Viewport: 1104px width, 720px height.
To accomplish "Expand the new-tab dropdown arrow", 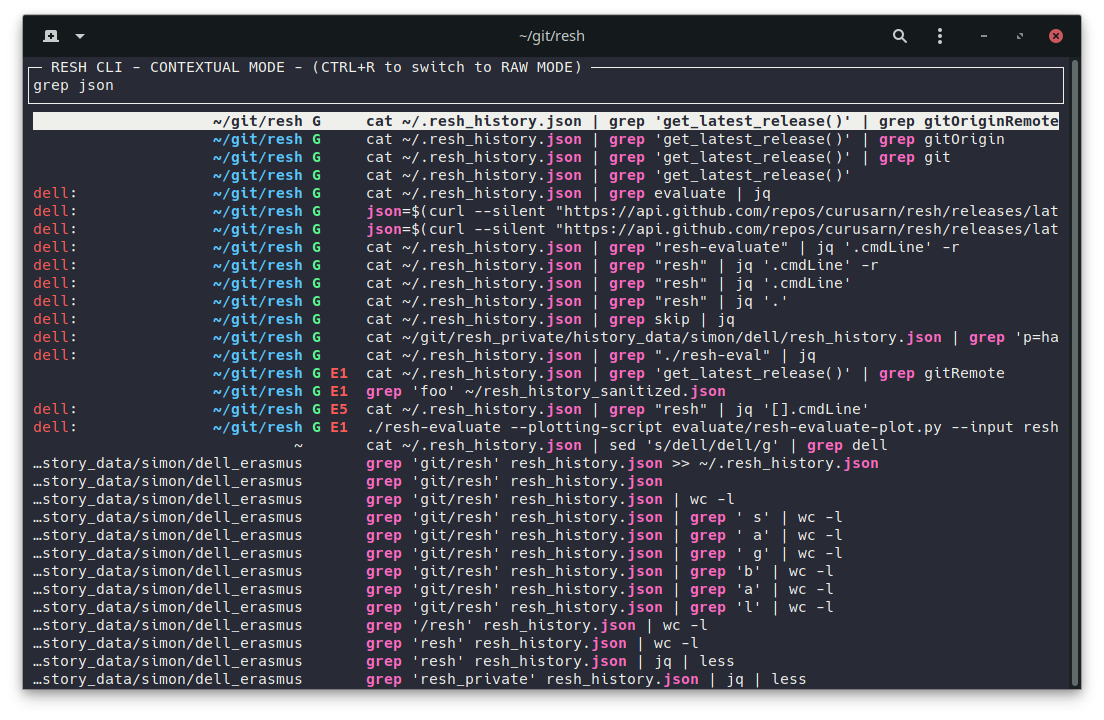I will click(80, 36).
